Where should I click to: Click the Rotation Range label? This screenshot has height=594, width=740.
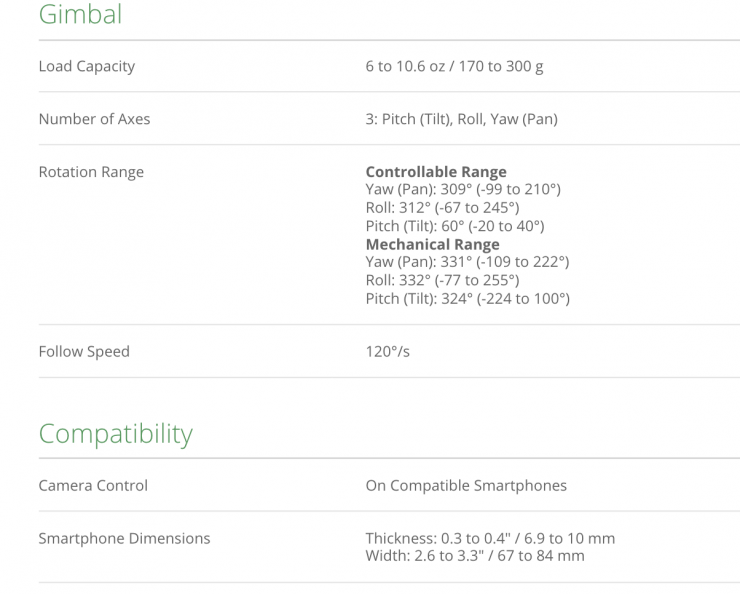91,172
